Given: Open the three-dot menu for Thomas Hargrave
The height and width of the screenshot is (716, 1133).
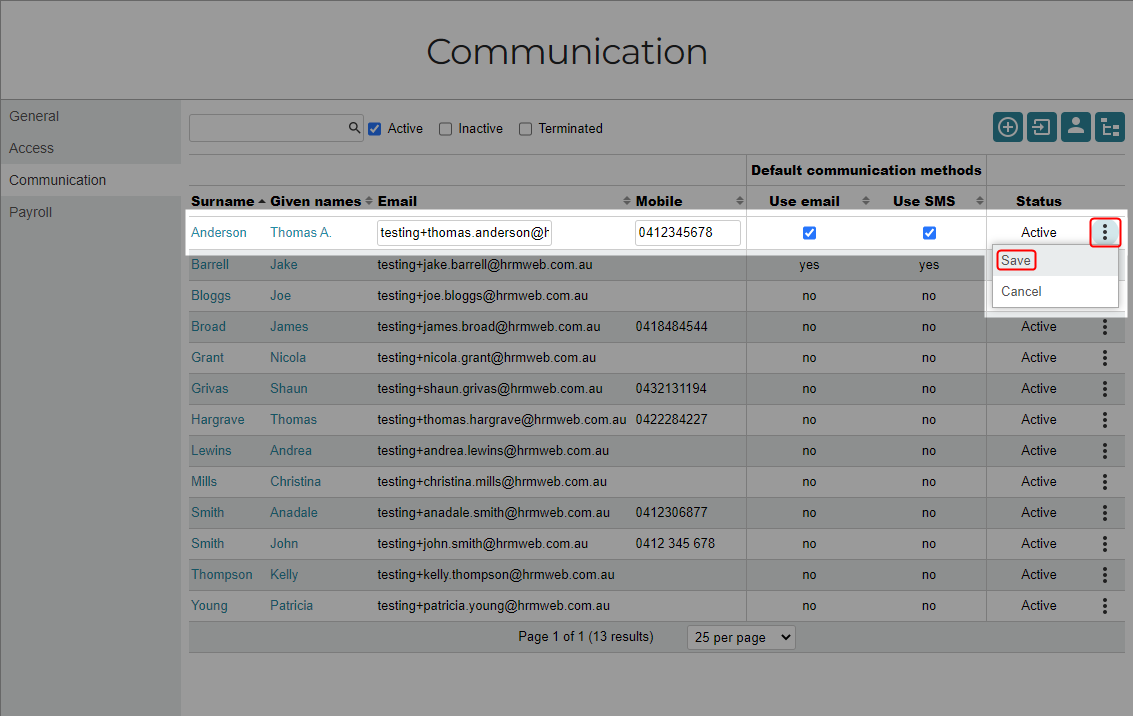Looking at the screenshot, I should pos(1105,420).
